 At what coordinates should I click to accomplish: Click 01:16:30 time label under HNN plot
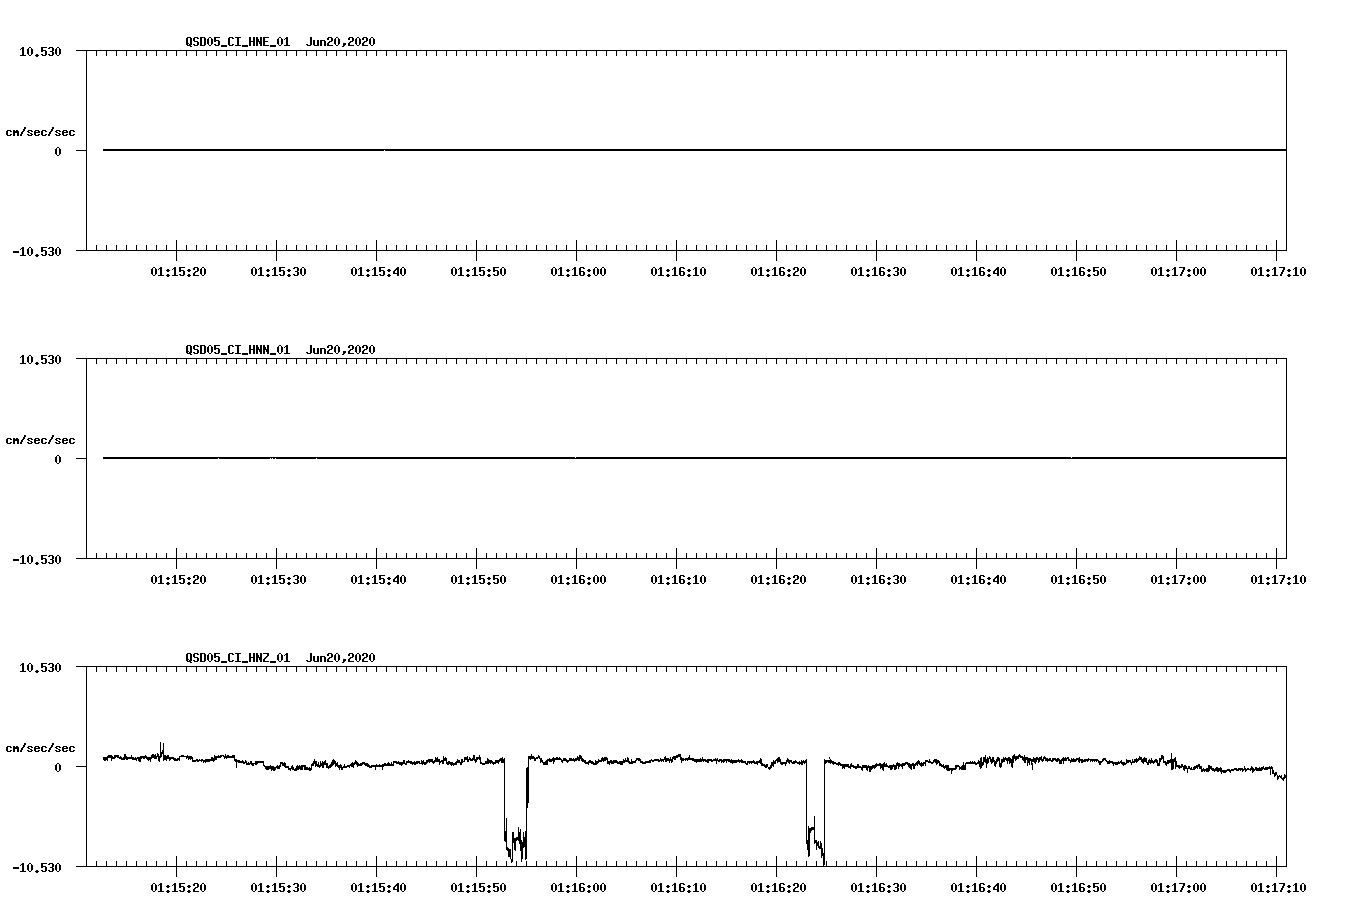coord(878,579)
